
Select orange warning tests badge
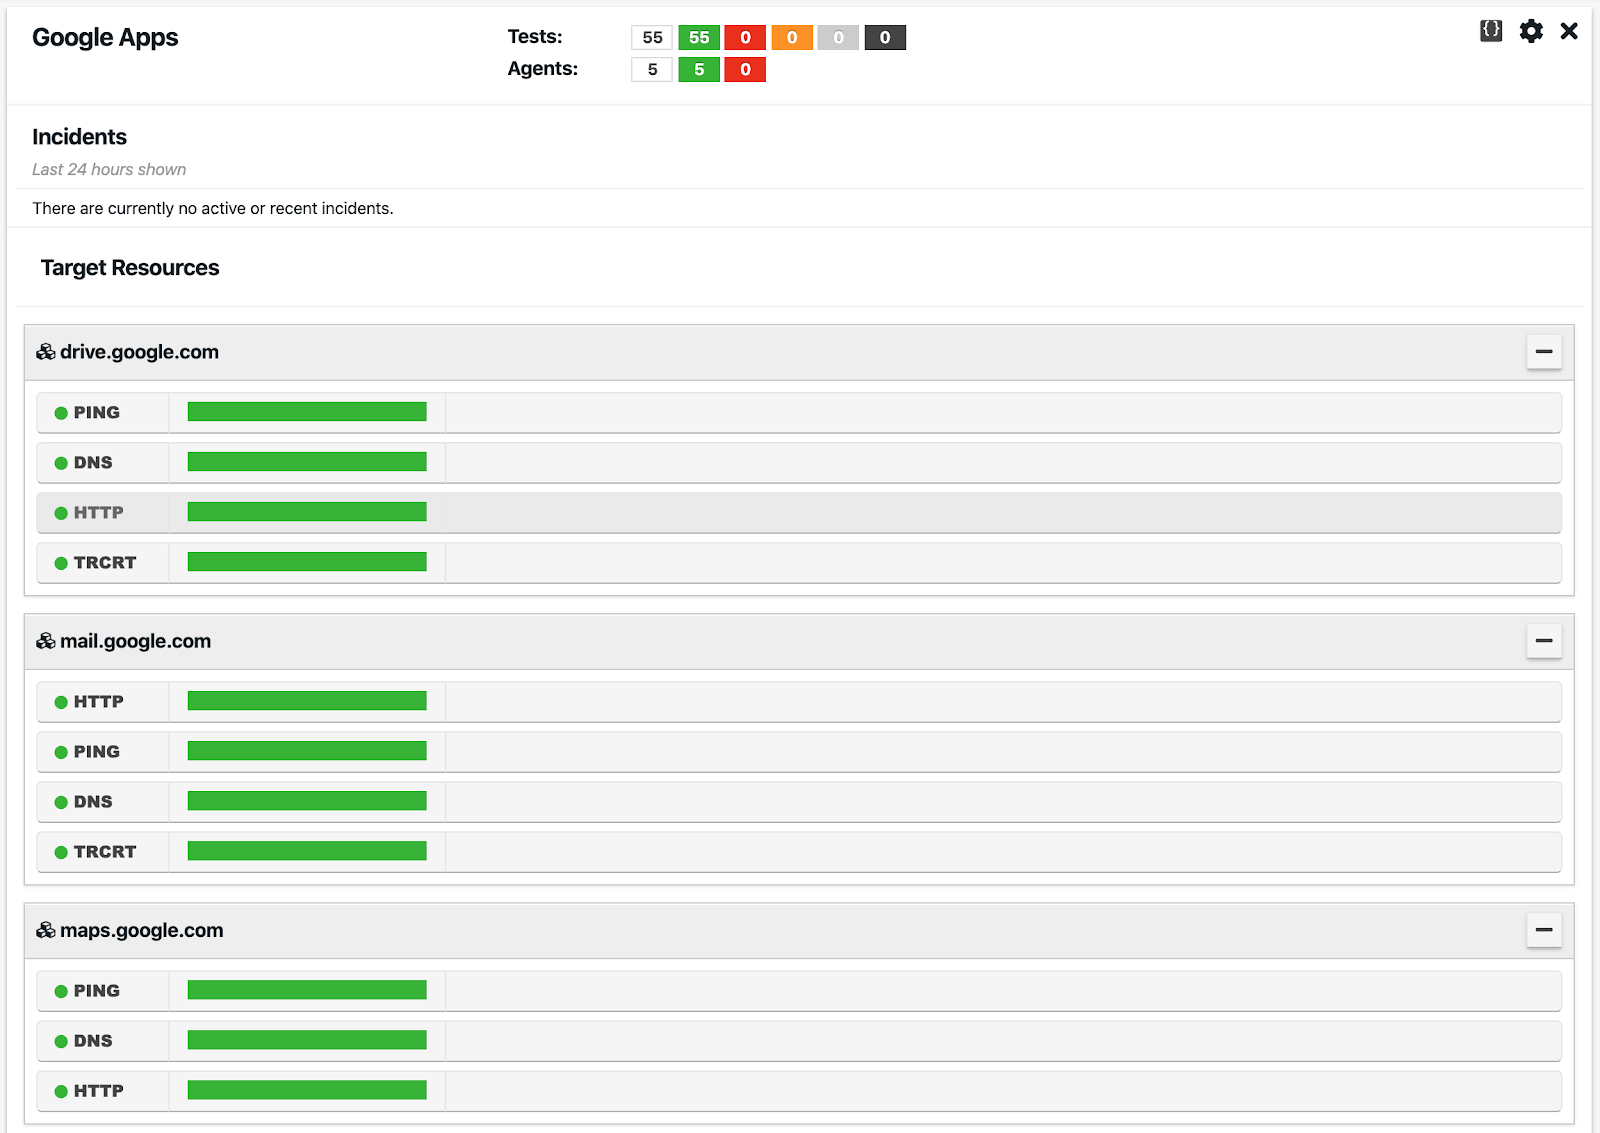click(x=792, y=38)
